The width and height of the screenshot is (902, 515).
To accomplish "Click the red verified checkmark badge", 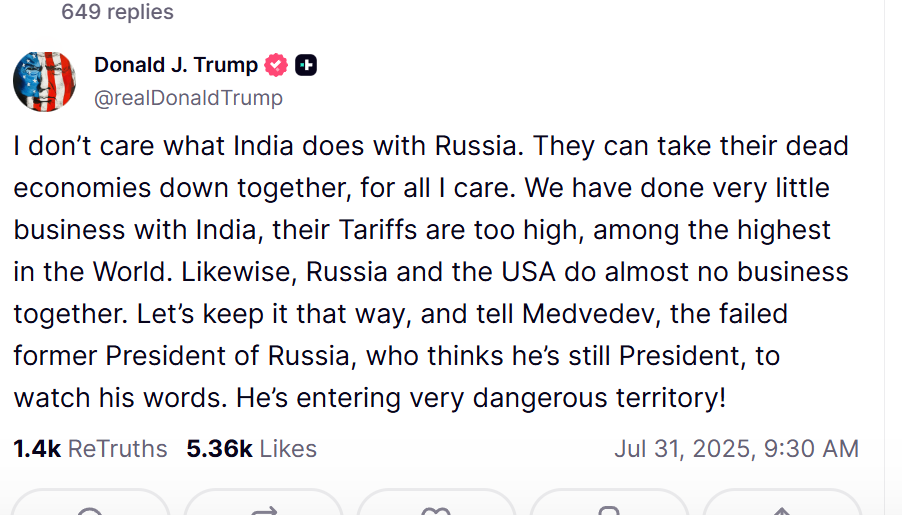I will point(276,65).
